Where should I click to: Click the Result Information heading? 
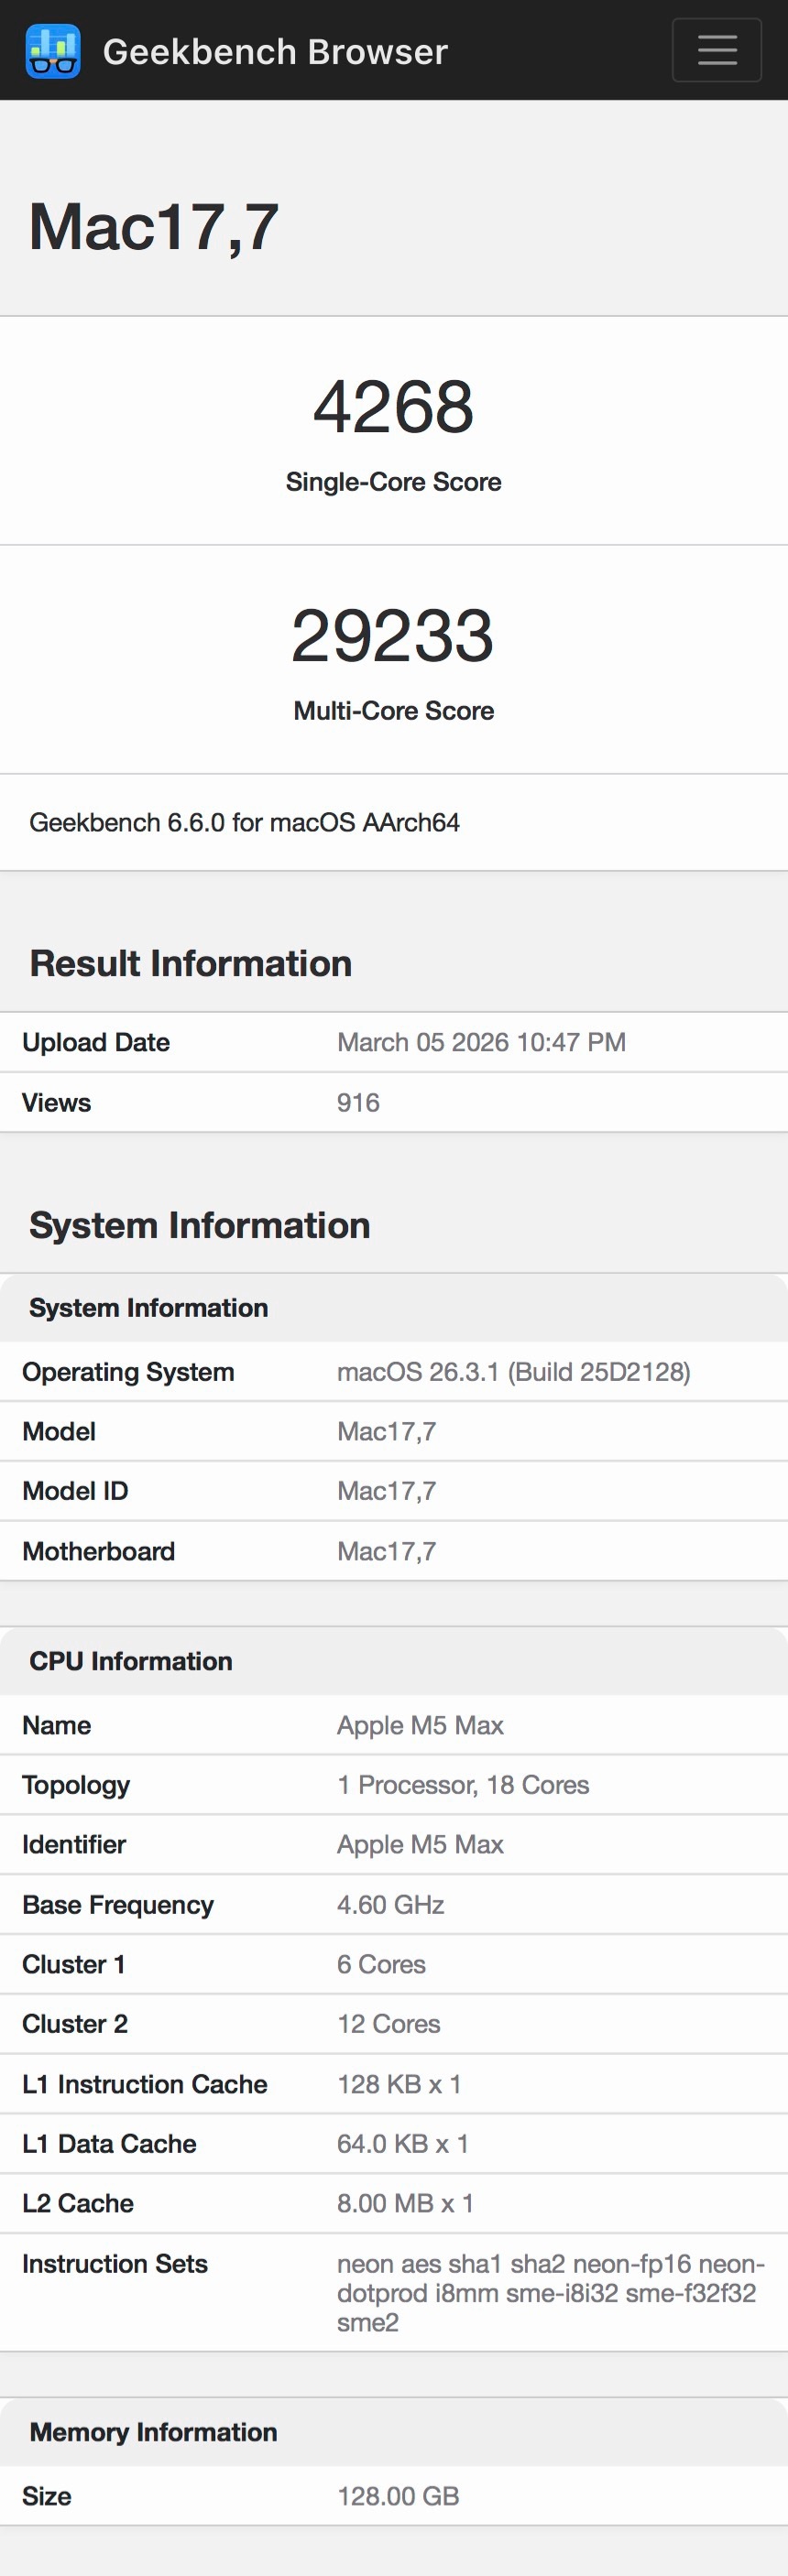click(191, 964)
